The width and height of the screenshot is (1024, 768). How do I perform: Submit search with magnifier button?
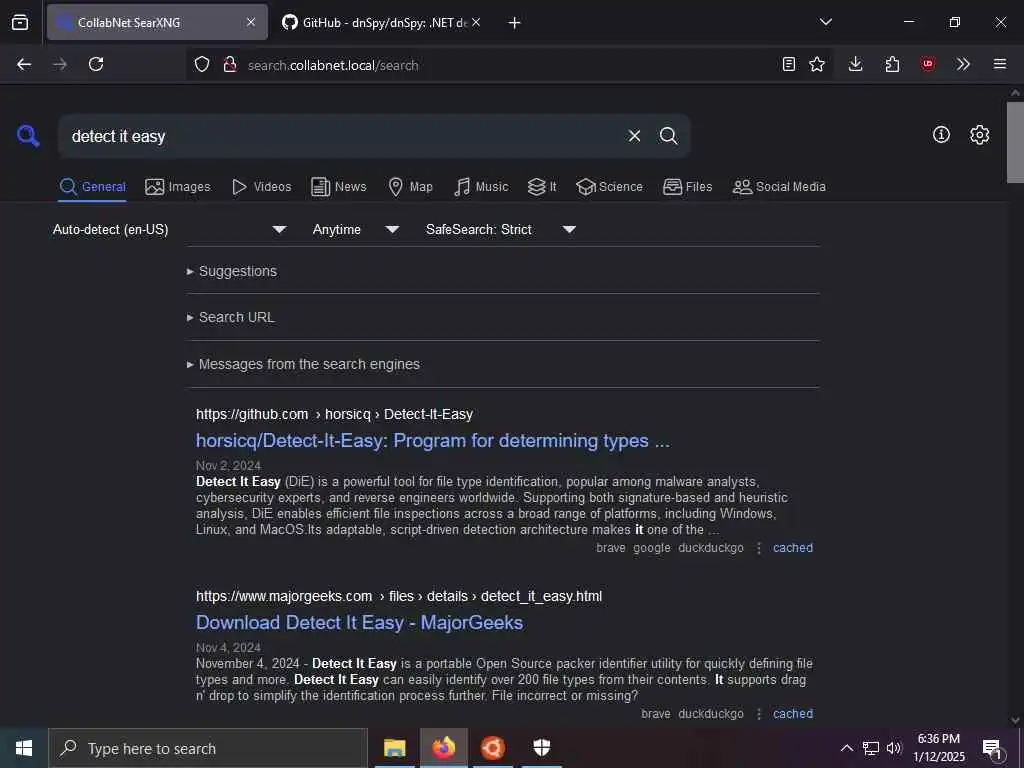(x=668, y=136)
